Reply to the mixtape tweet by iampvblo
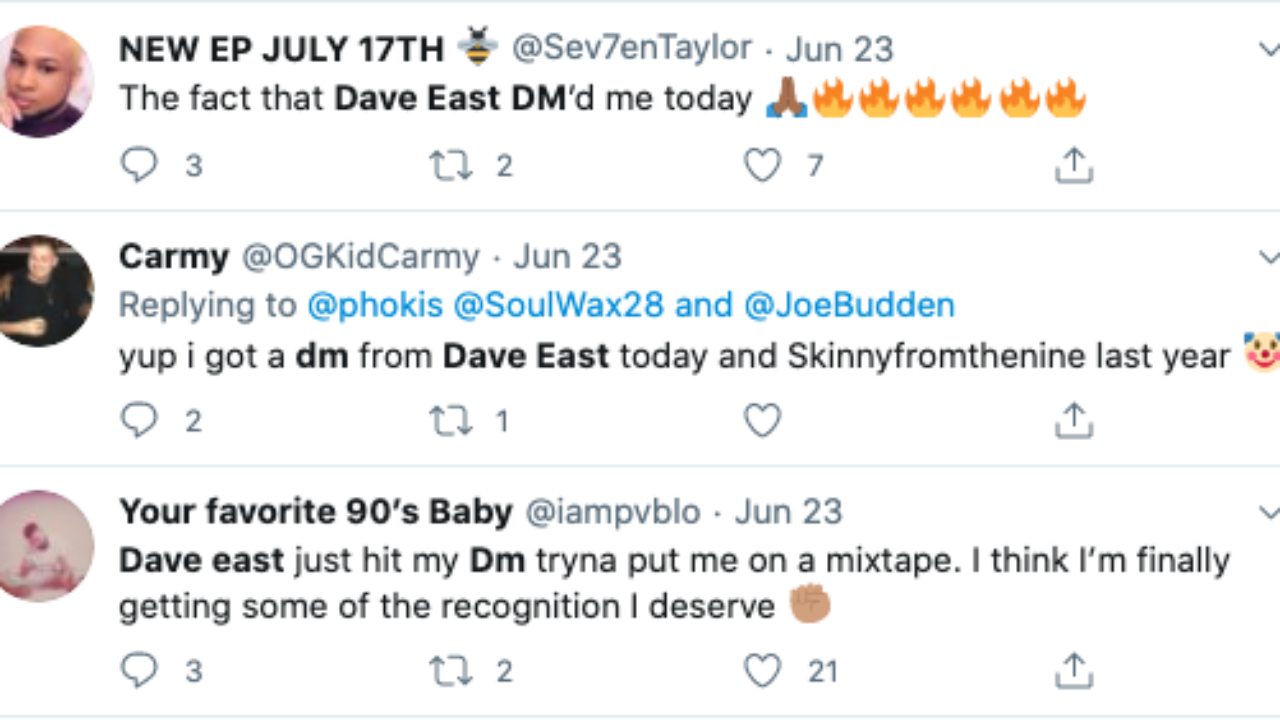Screen dimensions: 1280x720 tap(139, 670)
